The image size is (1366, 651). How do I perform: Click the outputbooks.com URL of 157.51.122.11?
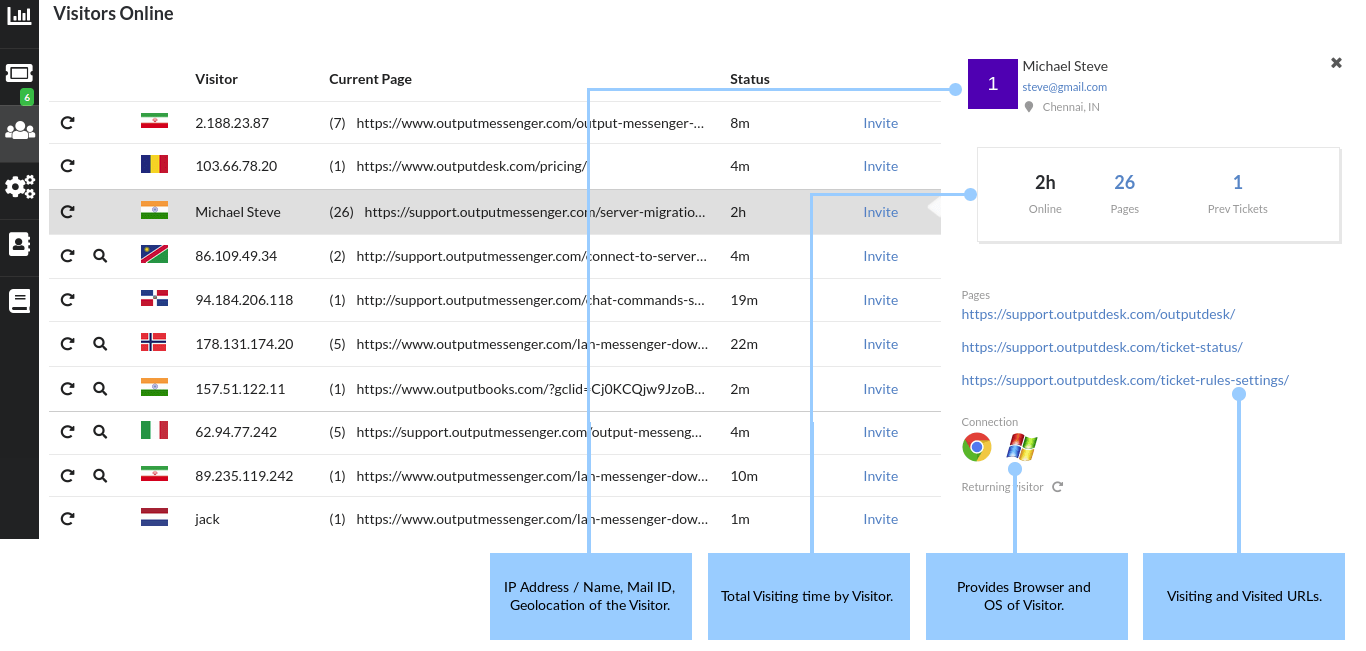[x=531, y=389]
